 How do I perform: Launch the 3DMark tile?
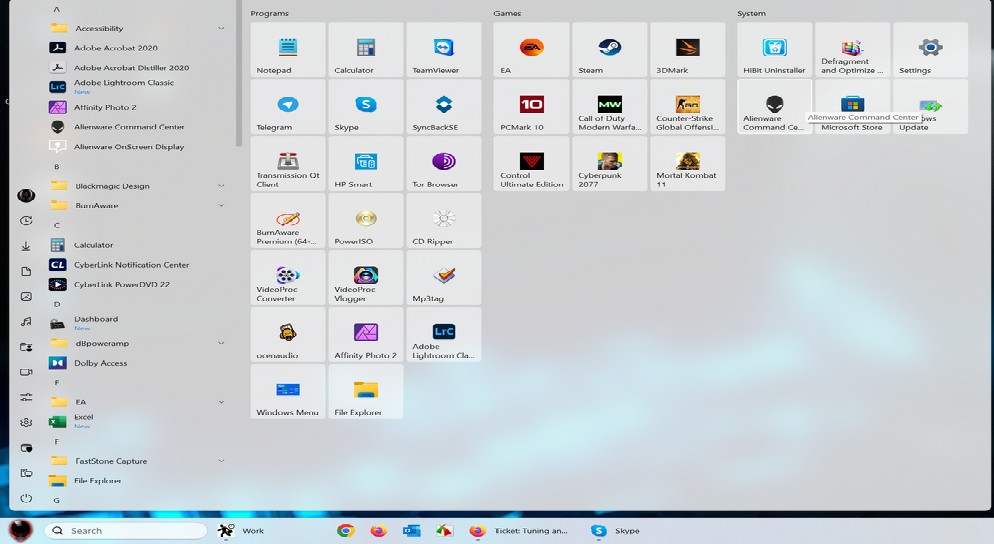coord(687,51)
